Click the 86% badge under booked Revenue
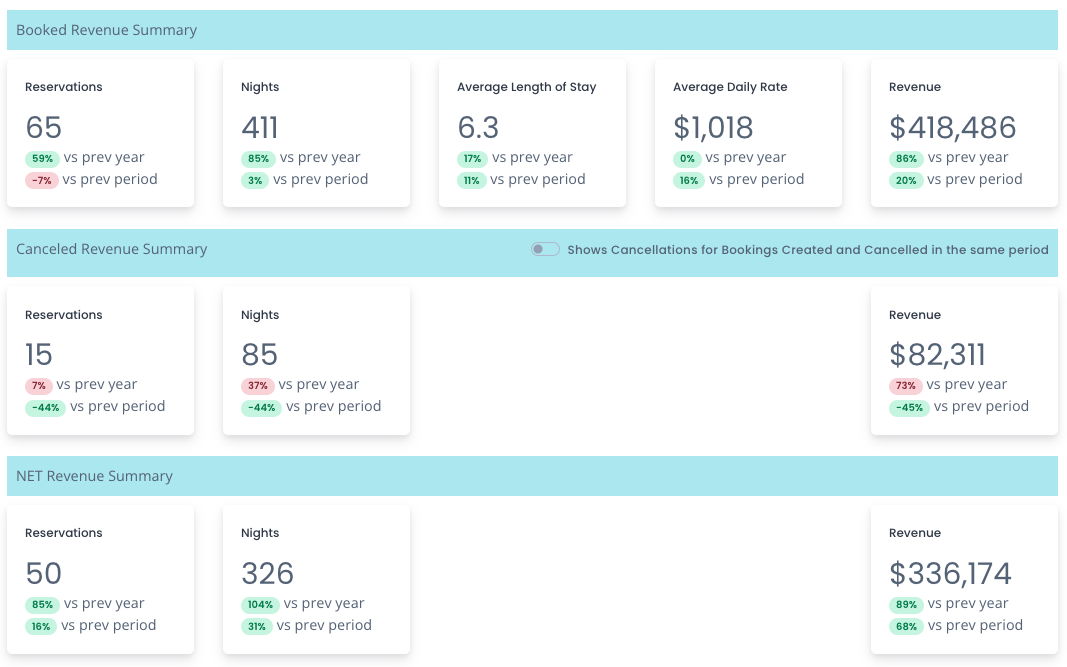The height and width of the screenshot is (667, 1067). pyautogui.click(x=905, y=158)
